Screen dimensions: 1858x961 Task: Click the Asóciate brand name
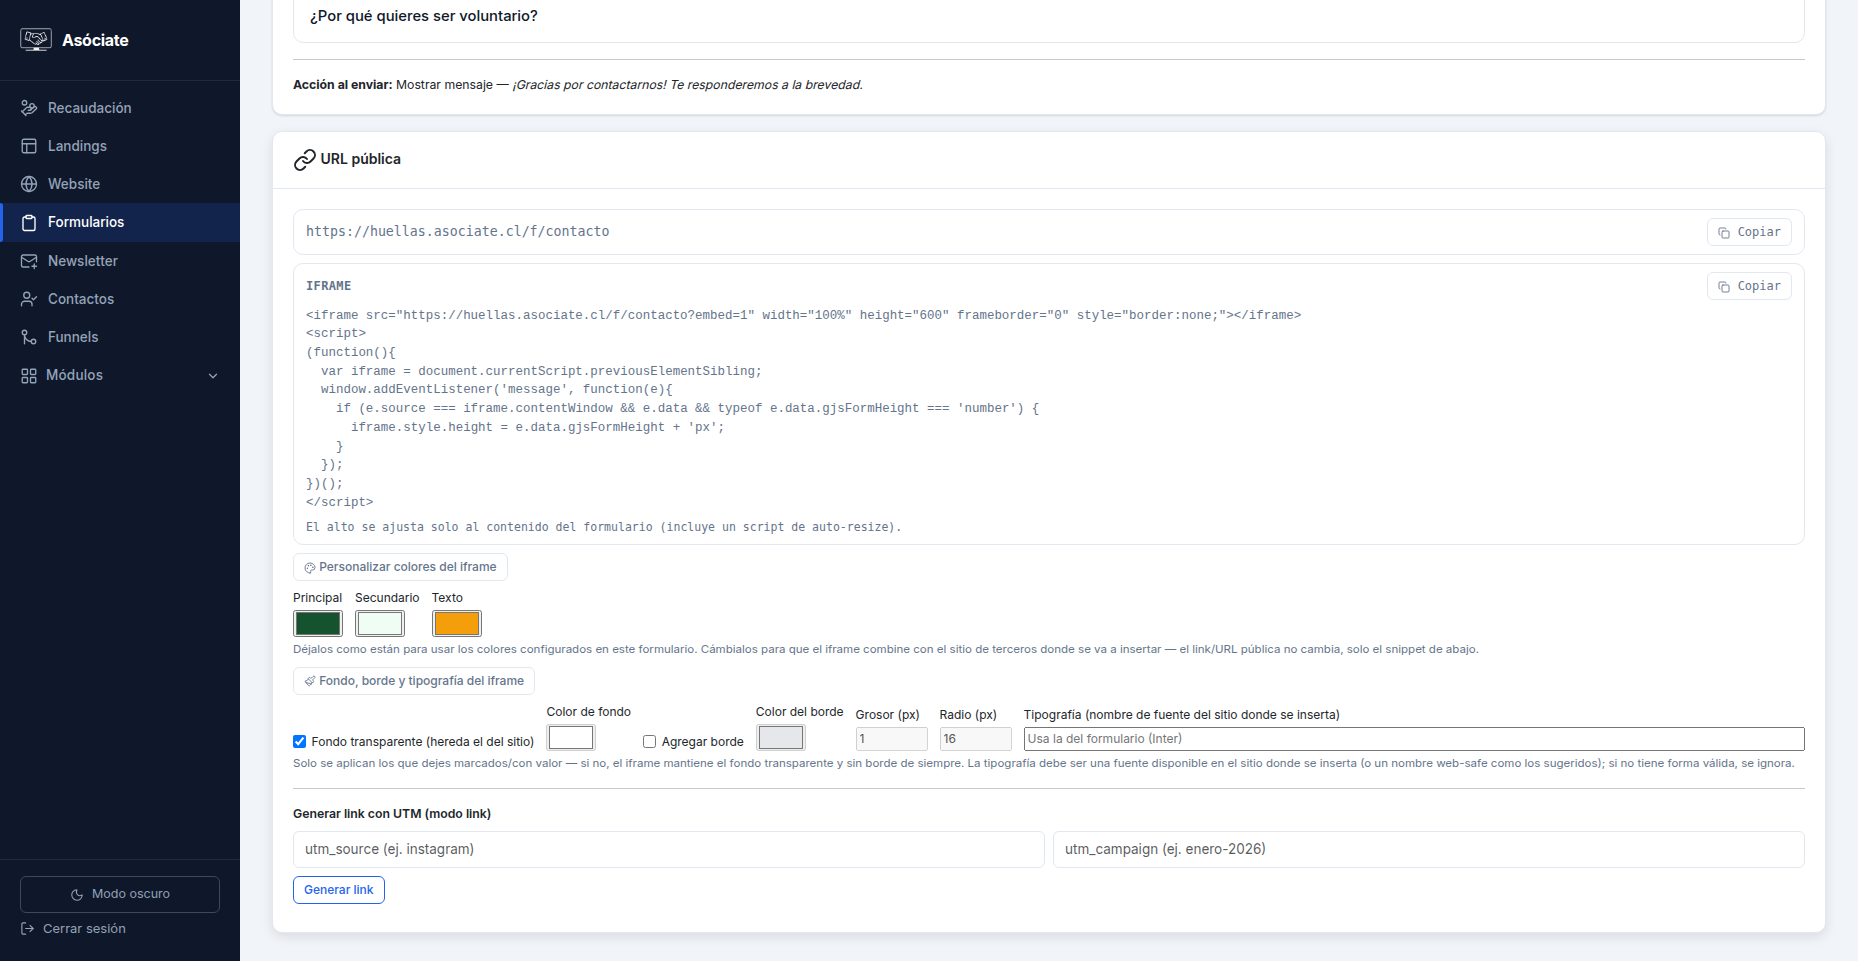pos(95,40)
